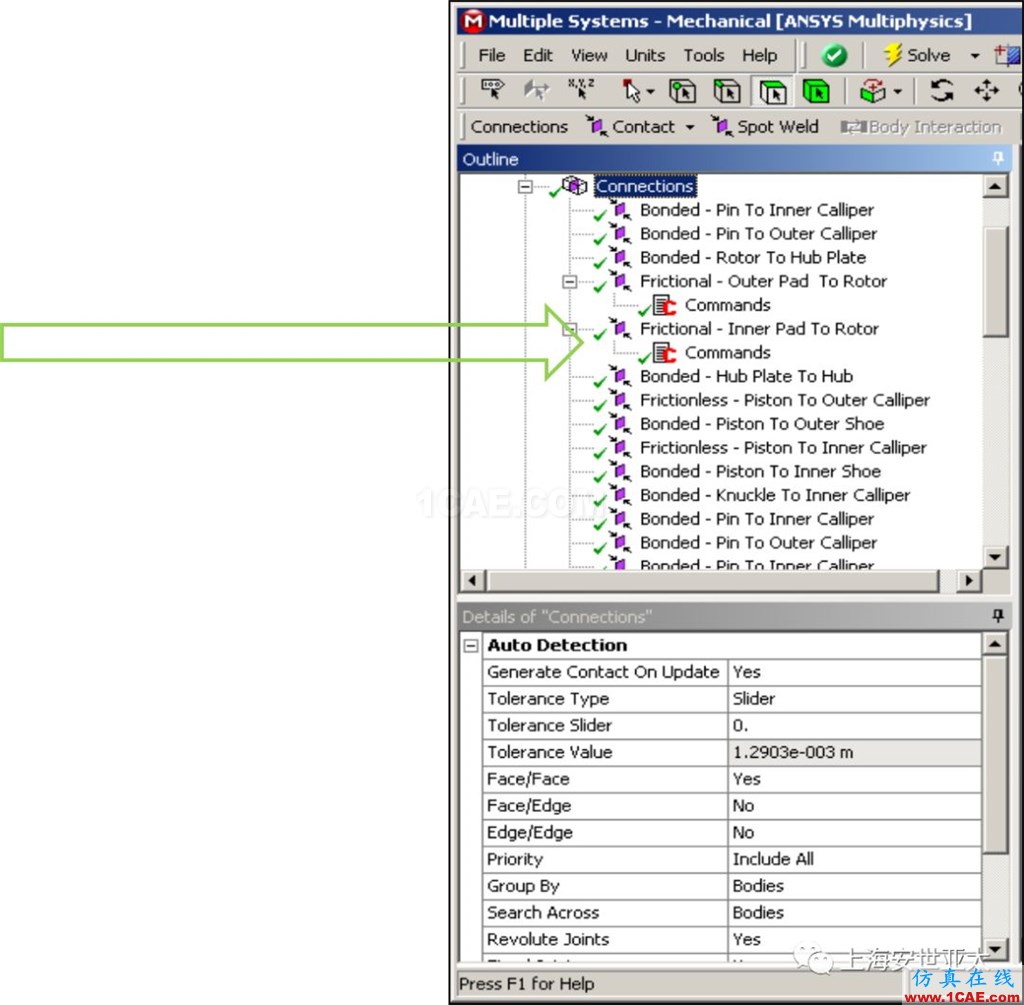The image size is (1024, 1005).
Task: Open the Solve dropdown arrow
Action: coord(975,56)
